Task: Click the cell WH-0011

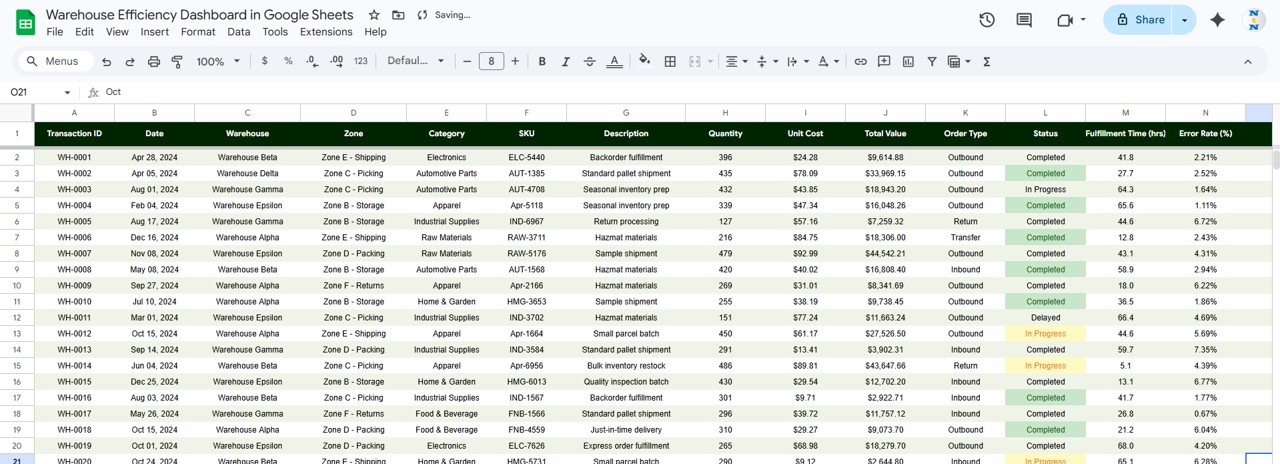Action: click(74, 318)
